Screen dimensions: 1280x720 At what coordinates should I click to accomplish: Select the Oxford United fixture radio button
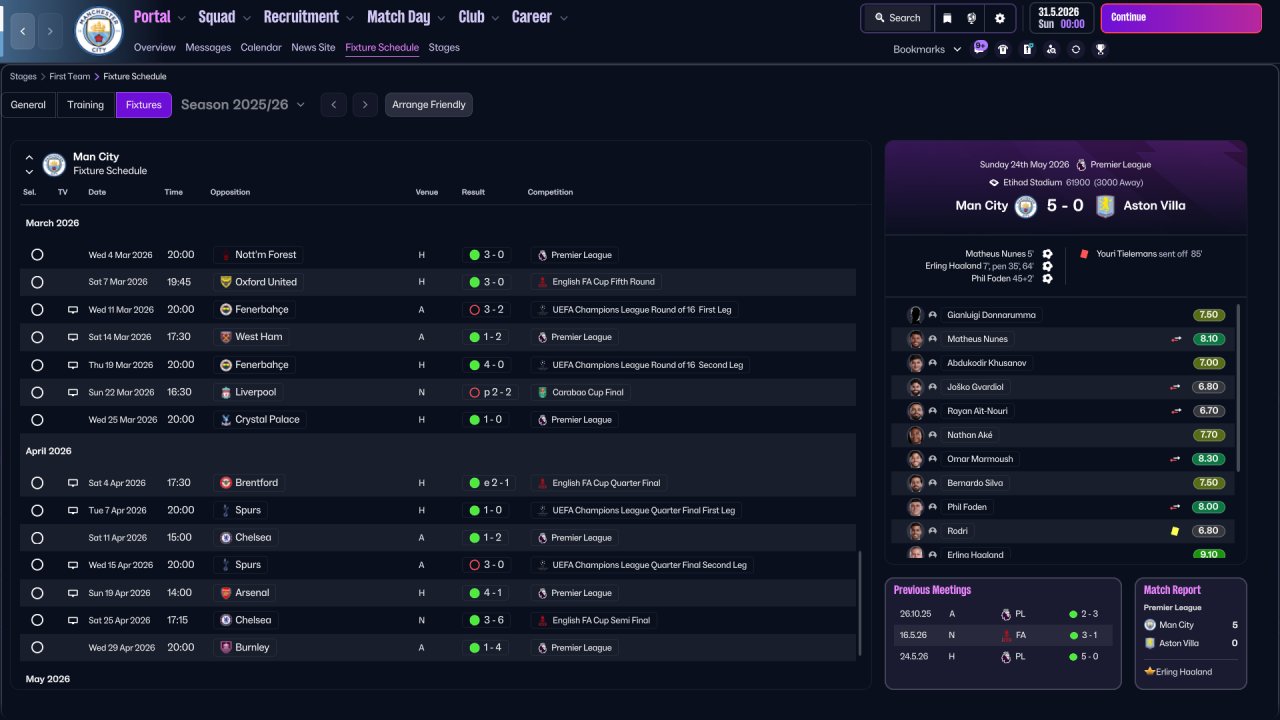[37, 282]
